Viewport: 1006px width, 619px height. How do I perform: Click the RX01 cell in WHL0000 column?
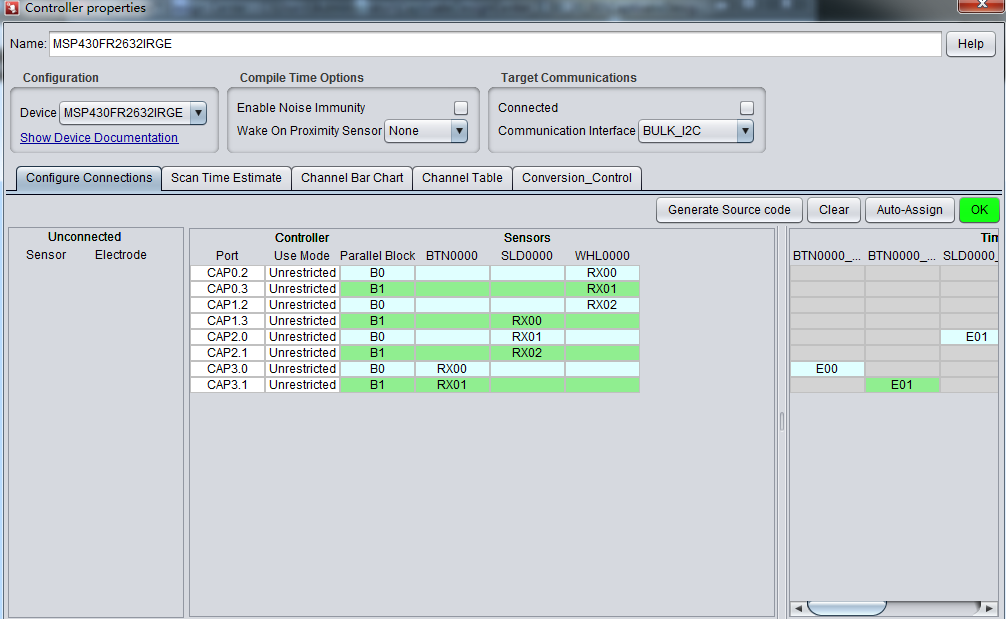point(602,289)
